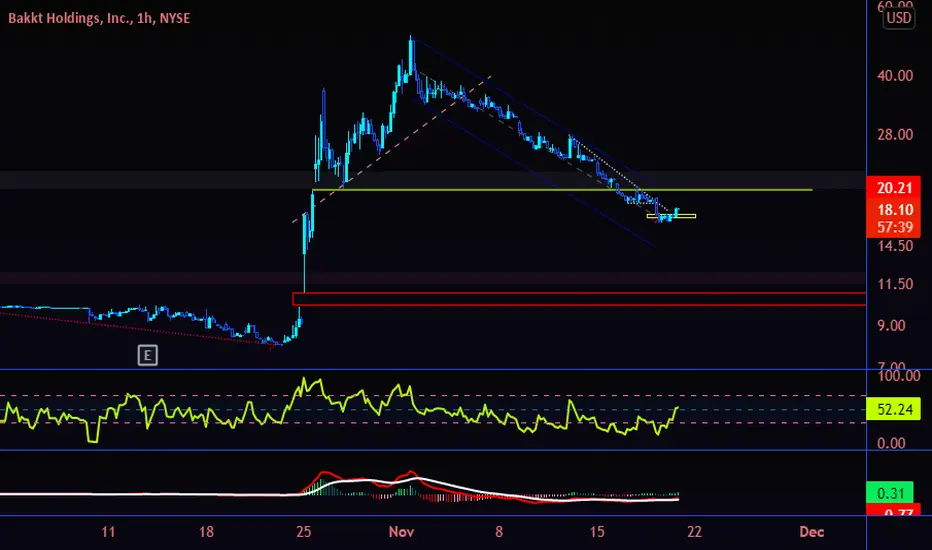This screenshot has height=550, width=932.
Task: Click the 15 date axis label
Action: [x=597, y=532]
